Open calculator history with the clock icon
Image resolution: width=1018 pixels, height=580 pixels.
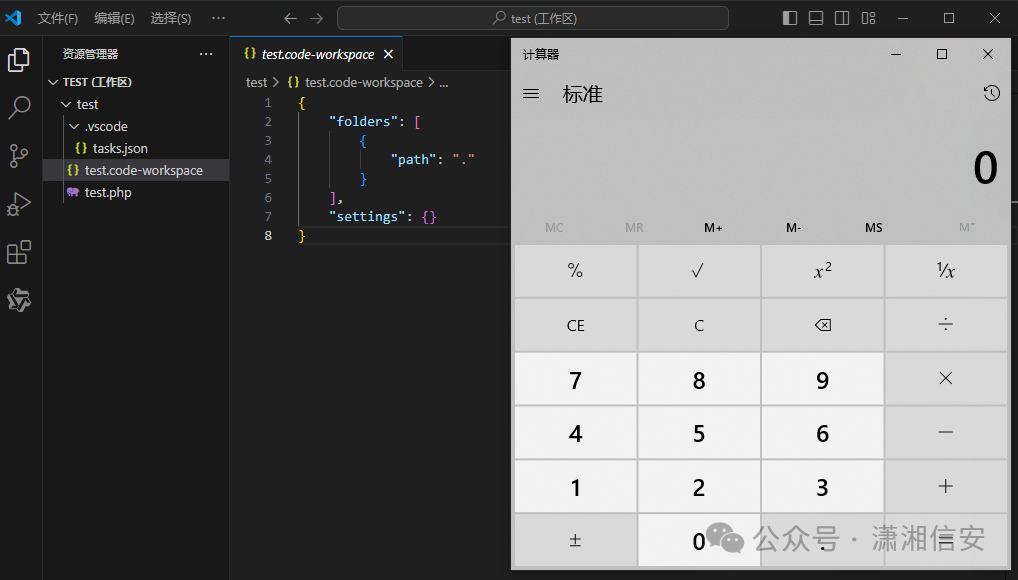click(x=991, y=93)
